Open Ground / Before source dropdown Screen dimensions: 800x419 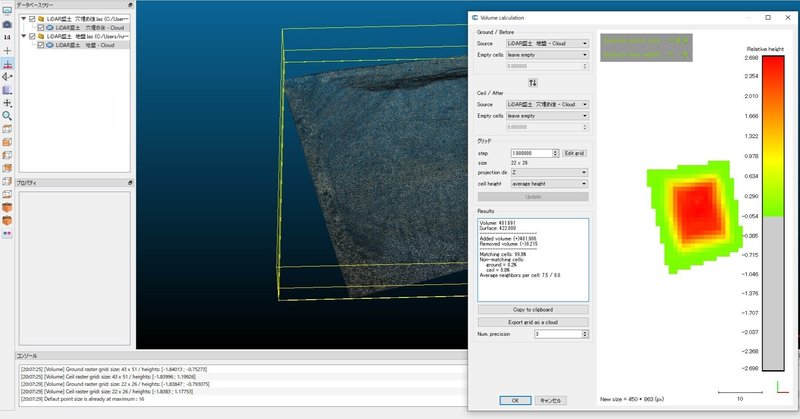click(547, 43)
